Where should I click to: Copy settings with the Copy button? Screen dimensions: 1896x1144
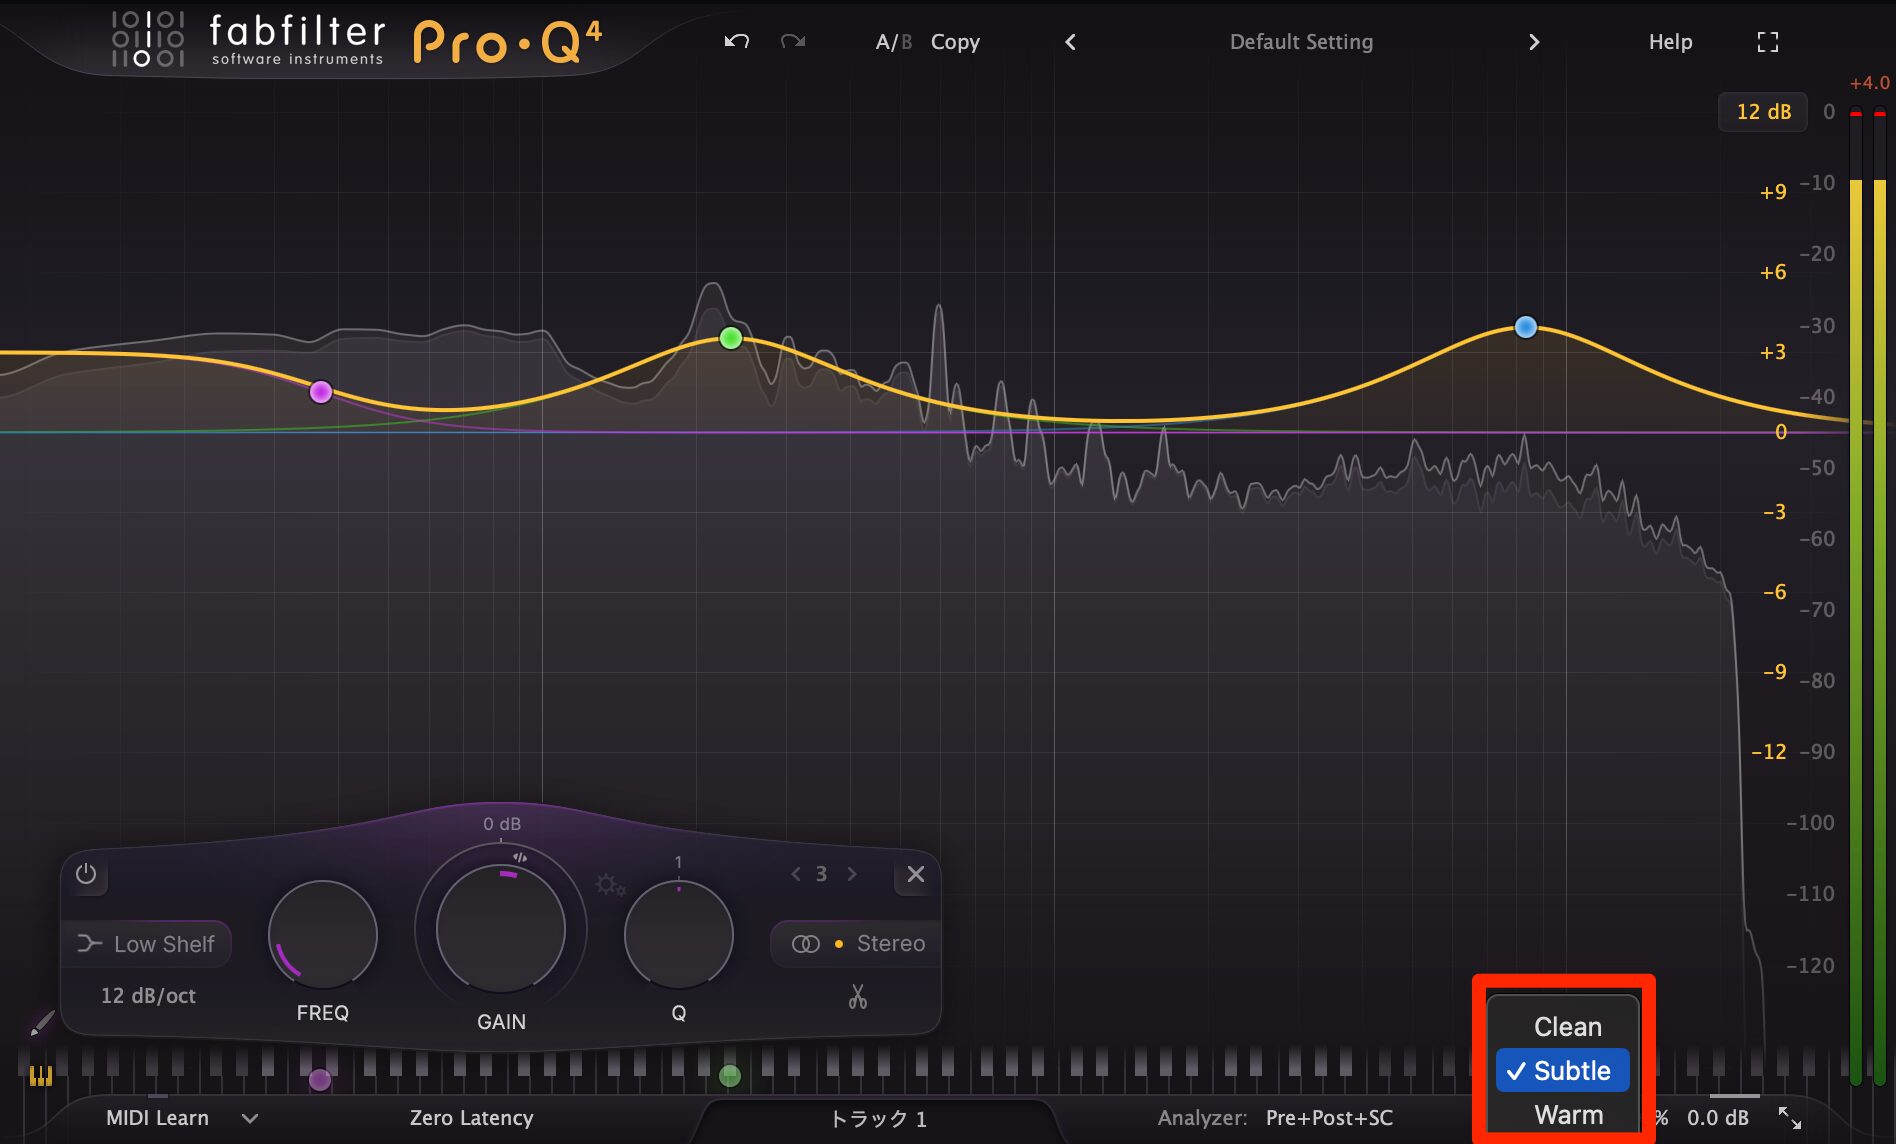click(955, 42)
